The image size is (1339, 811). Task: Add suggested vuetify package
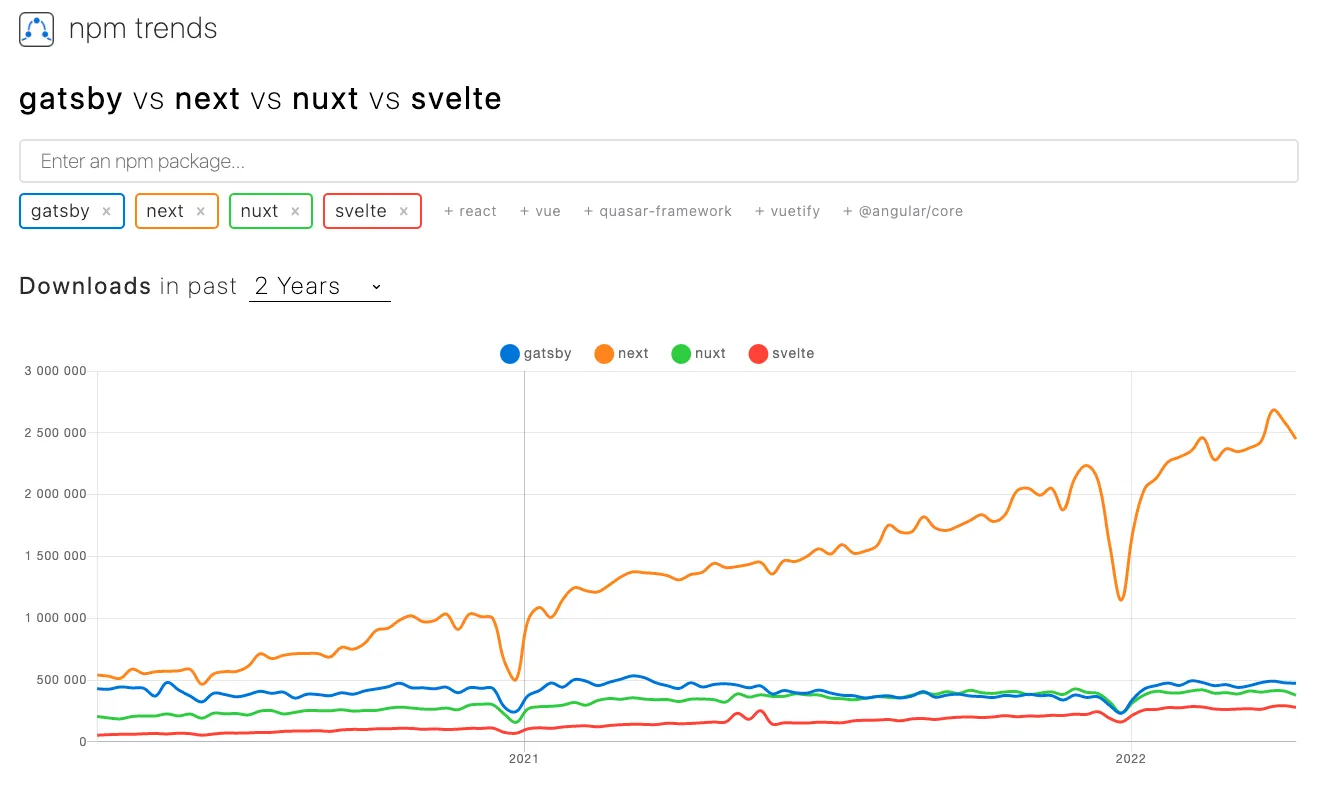tap(787, 212)
